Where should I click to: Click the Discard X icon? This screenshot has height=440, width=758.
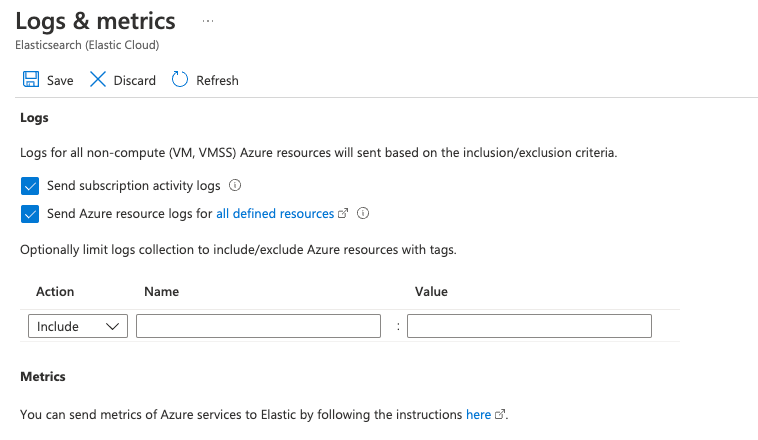(98, 80)
